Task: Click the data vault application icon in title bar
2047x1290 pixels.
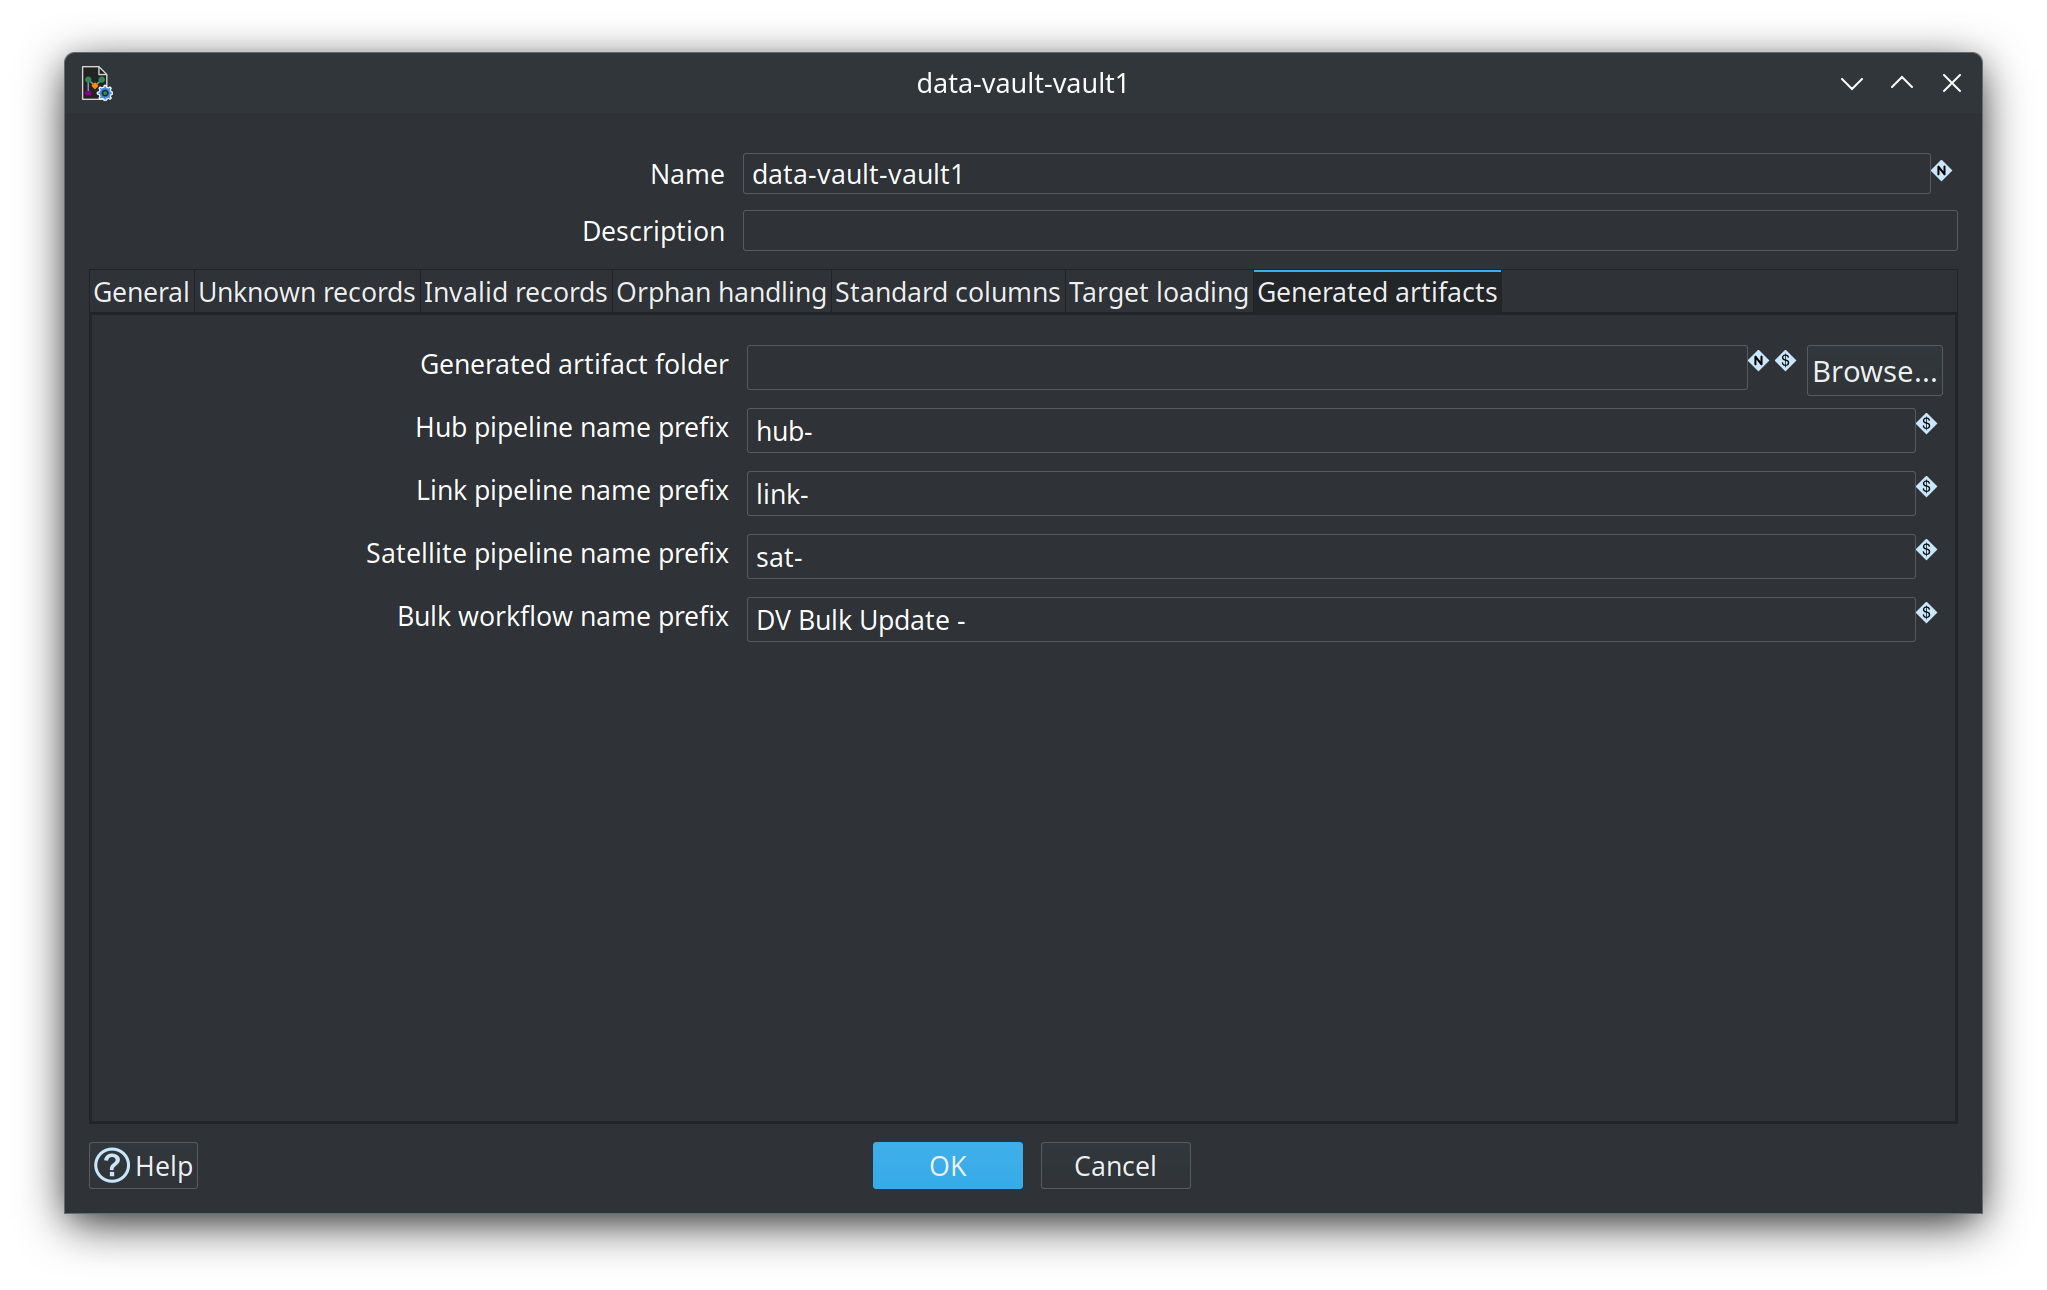Action: coord(97,84)
